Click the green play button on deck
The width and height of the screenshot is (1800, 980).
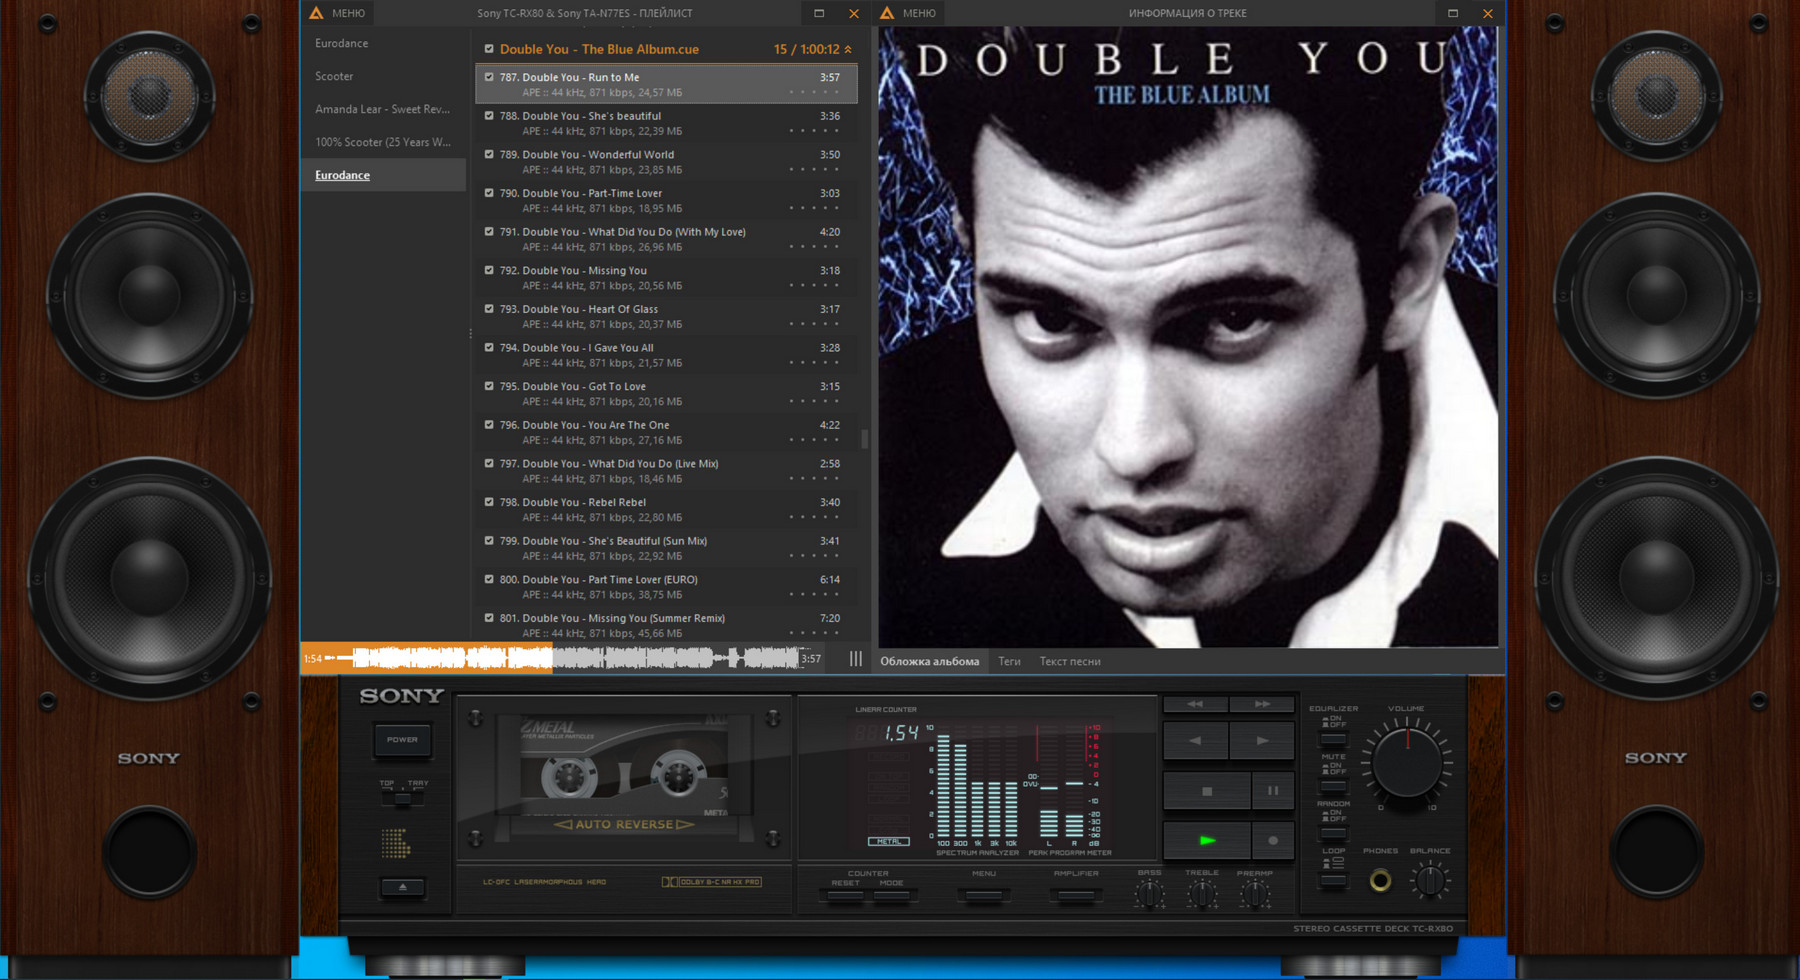pyautogui.click(x=1207, y=841)
